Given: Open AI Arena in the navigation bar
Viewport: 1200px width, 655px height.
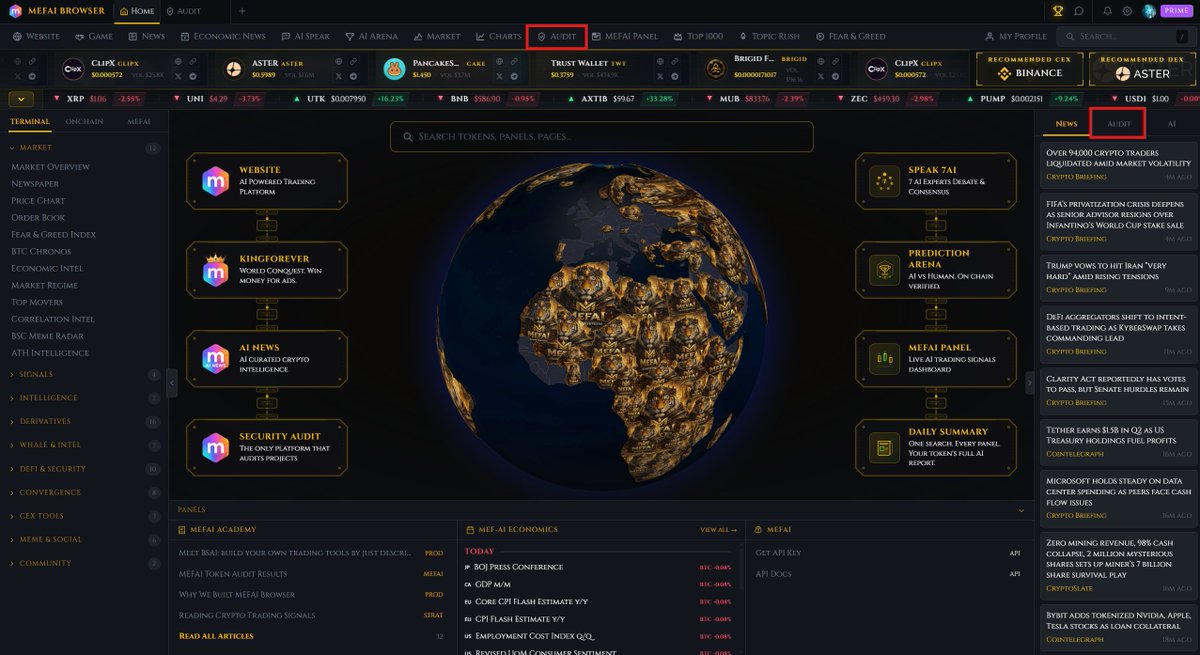Looking at the screenshot, I should [371, 36].
